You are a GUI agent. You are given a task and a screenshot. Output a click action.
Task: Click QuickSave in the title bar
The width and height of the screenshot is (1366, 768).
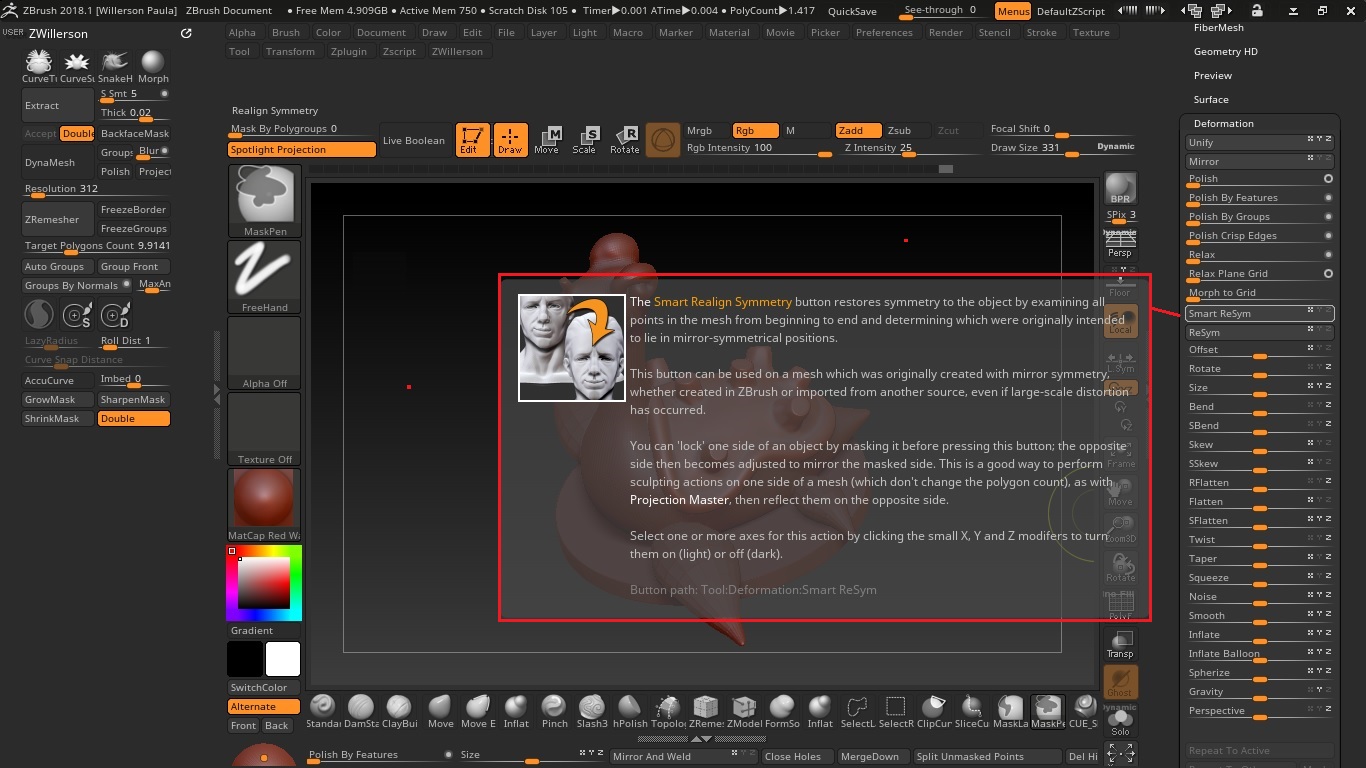click(852, 11)
